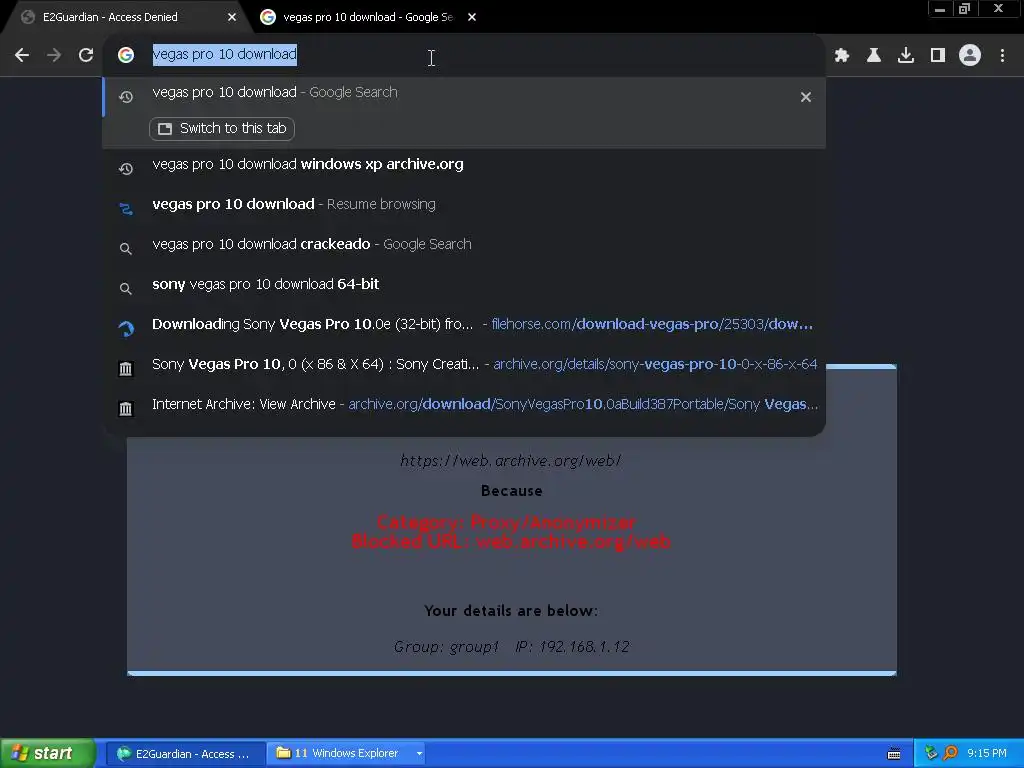Restore down the Chrome window
The height and width of the screenshot is (768, 1024).
coord(964,9)
